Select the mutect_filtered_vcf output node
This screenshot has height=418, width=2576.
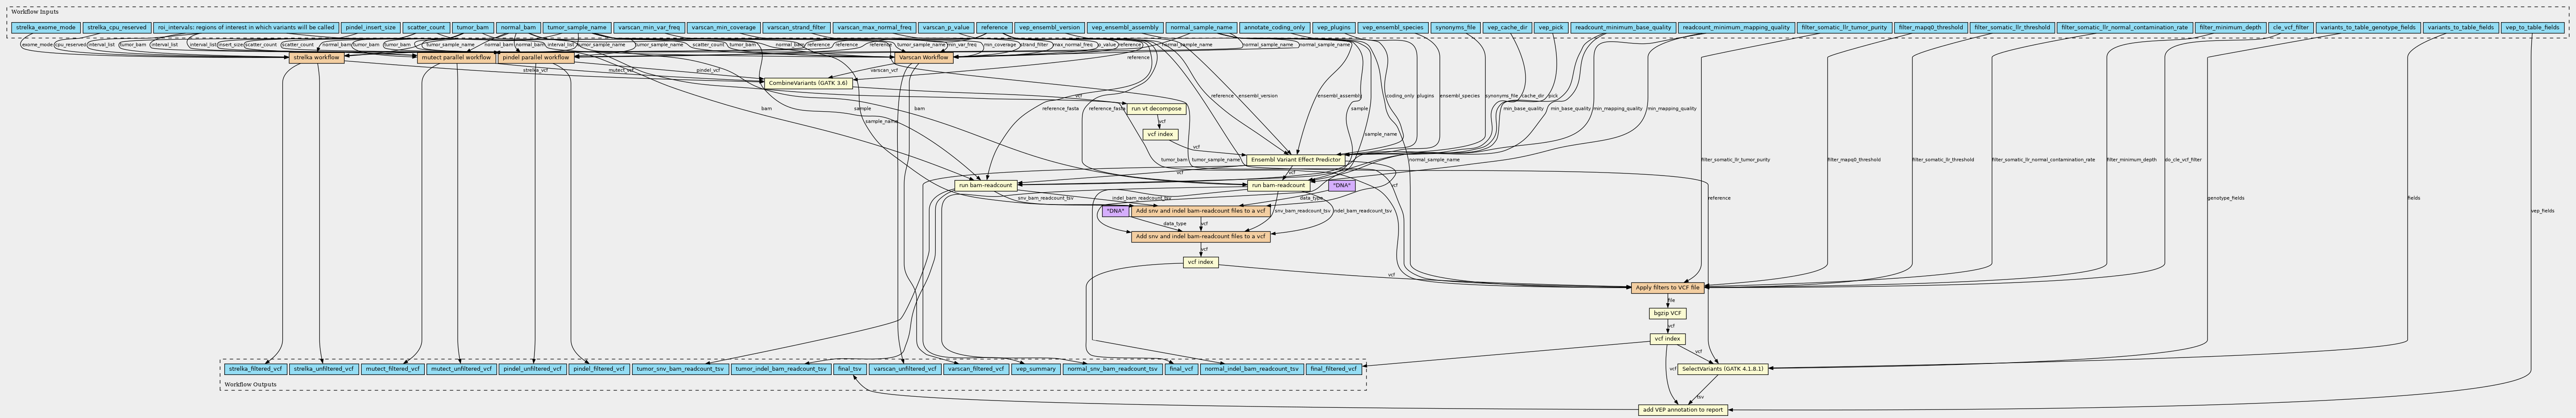point(392,369)
